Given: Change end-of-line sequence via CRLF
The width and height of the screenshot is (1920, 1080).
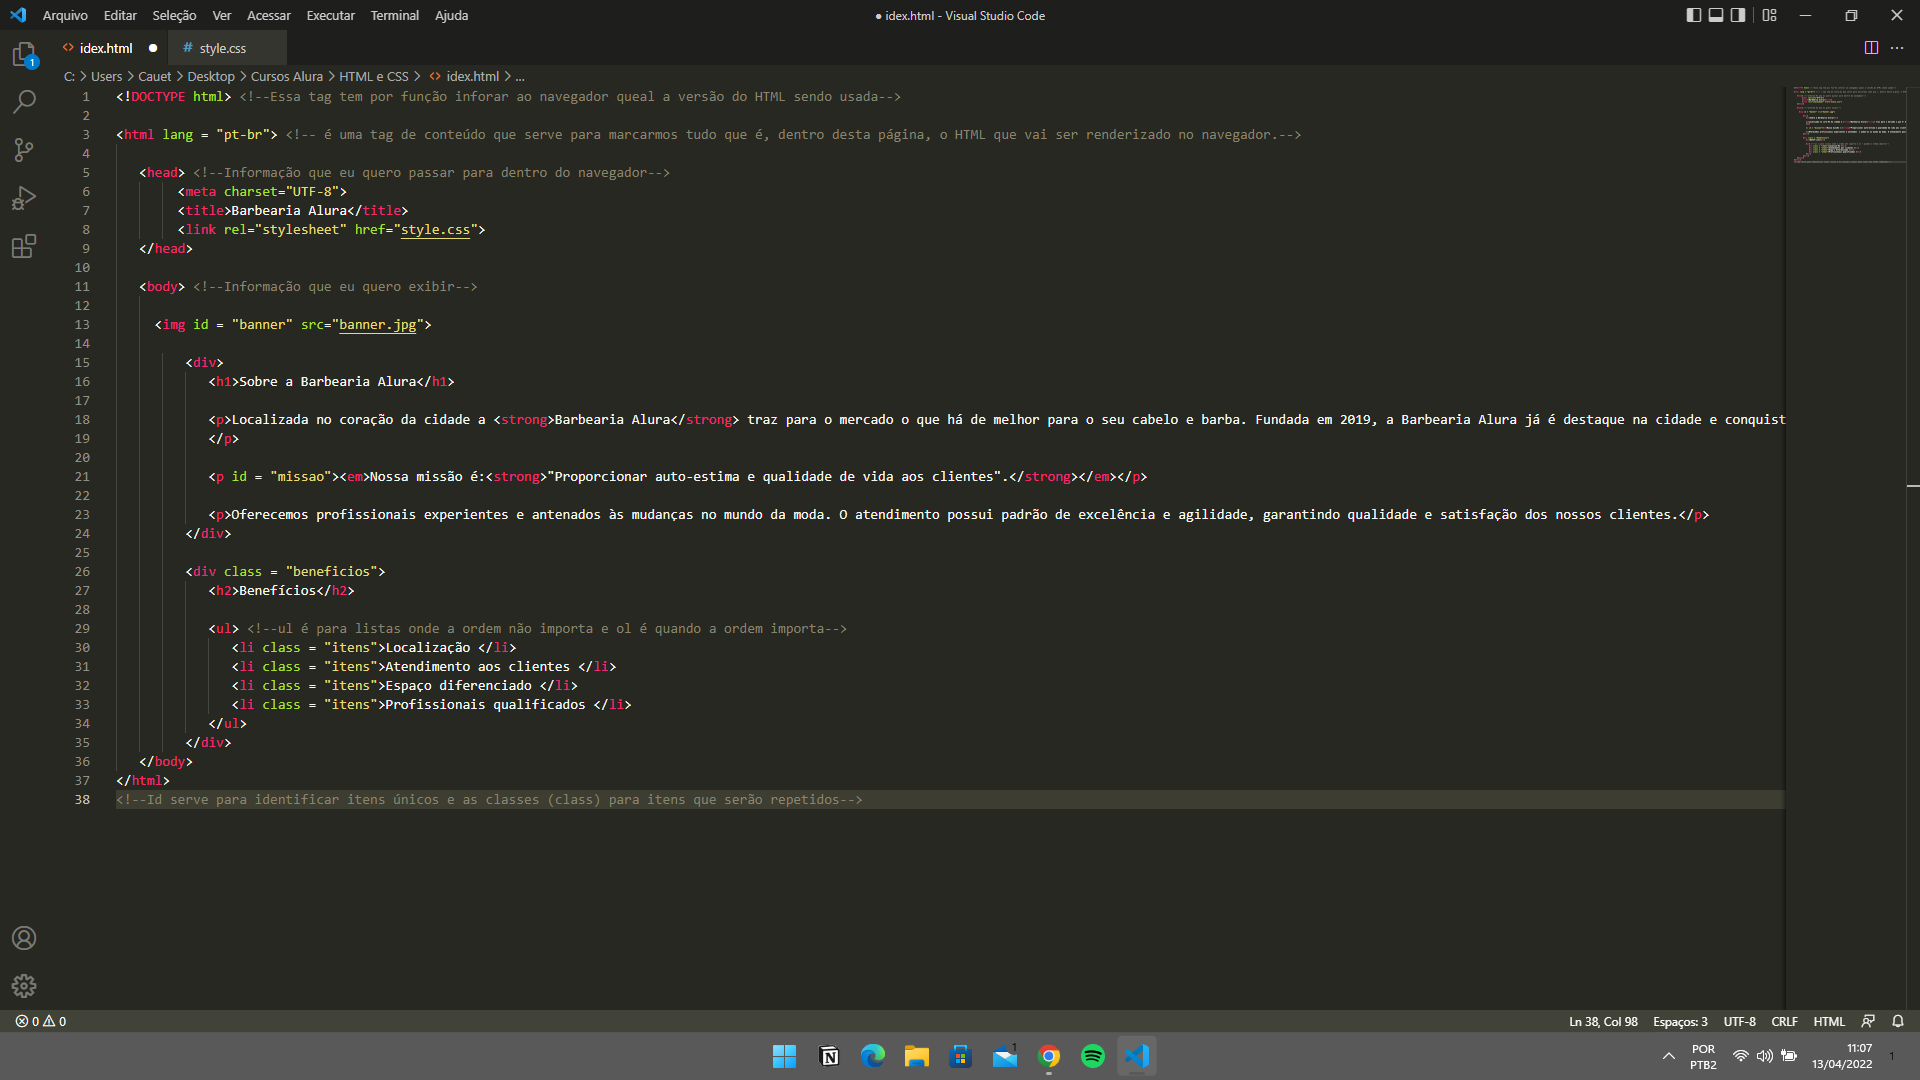Looking at the screenshot, I should click(1784, 1021).
